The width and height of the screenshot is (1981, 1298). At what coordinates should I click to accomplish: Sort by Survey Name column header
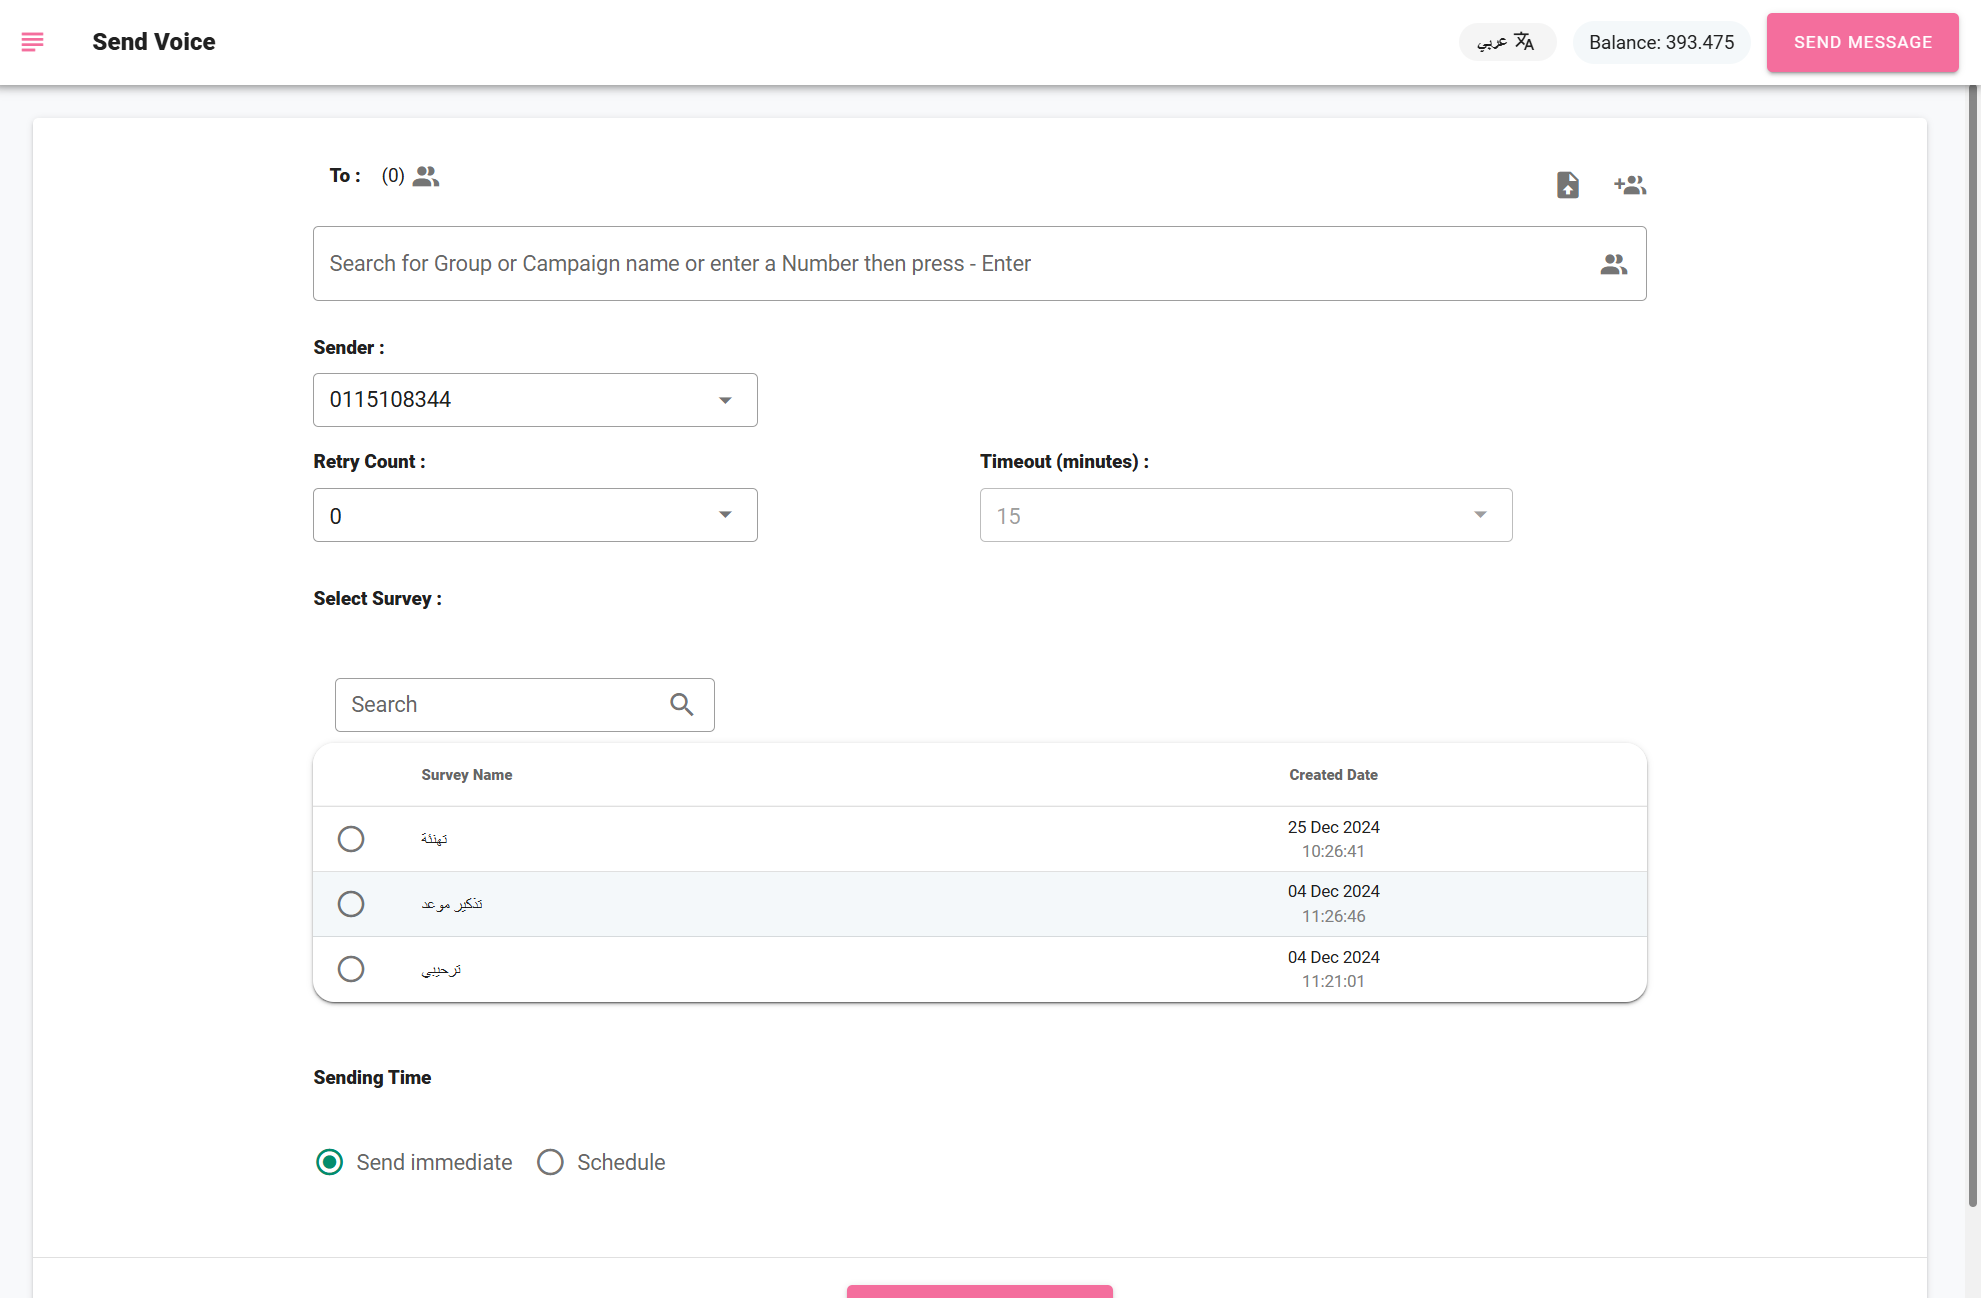click(x=466, y=775)
